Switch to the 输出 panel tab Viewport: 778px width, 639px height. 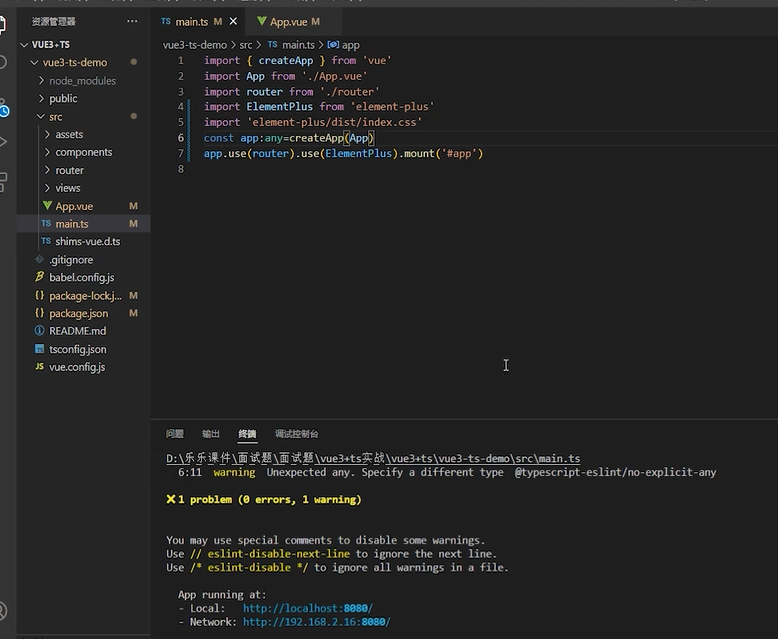point(211,434)
